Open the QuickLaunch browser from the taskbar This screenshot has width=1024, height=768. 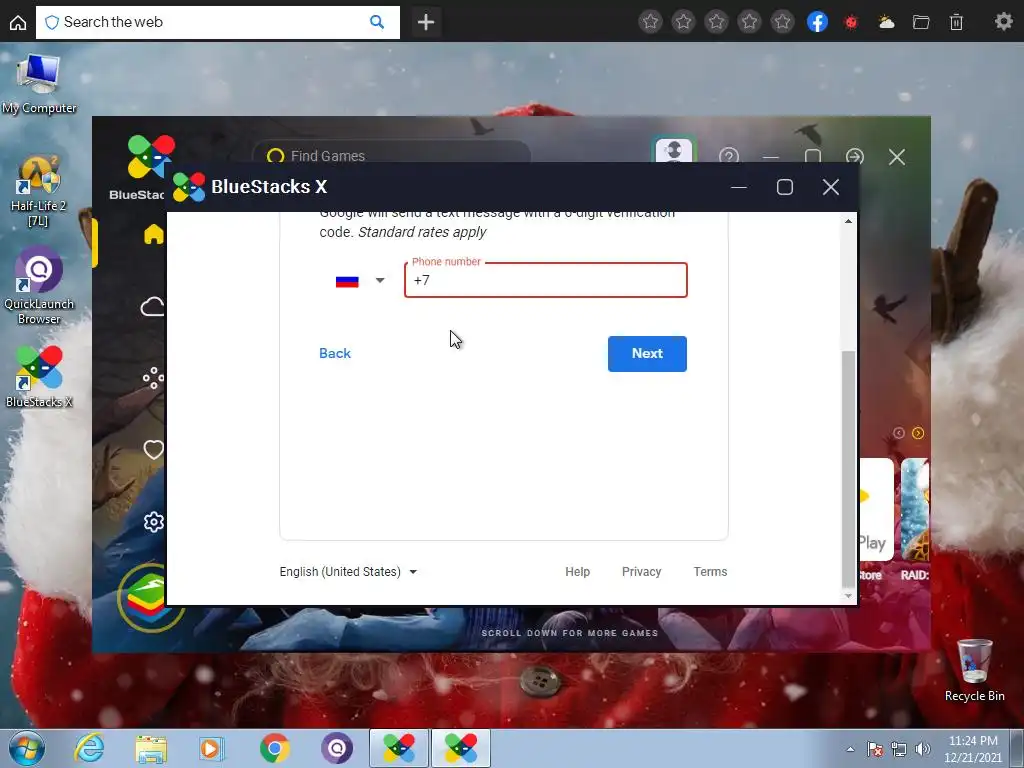coord(336,748)
